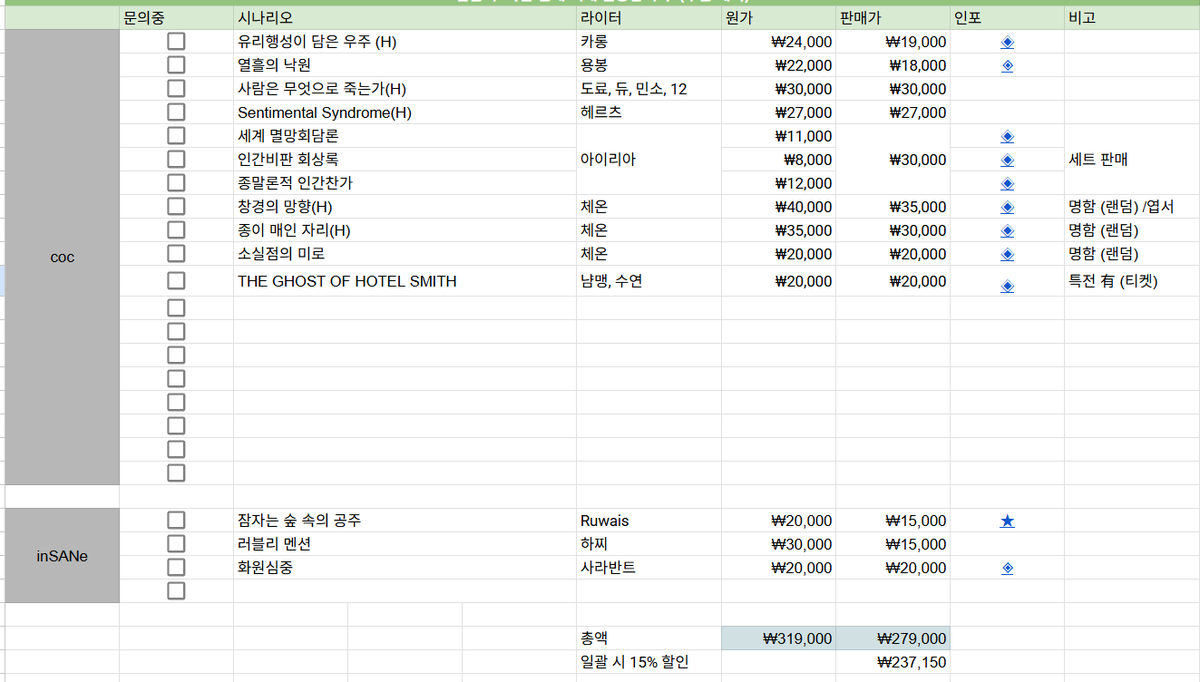Select writer cell 헤르츠
The height and width of the screenshot is (682, 1200).
(x=649, y=112)
